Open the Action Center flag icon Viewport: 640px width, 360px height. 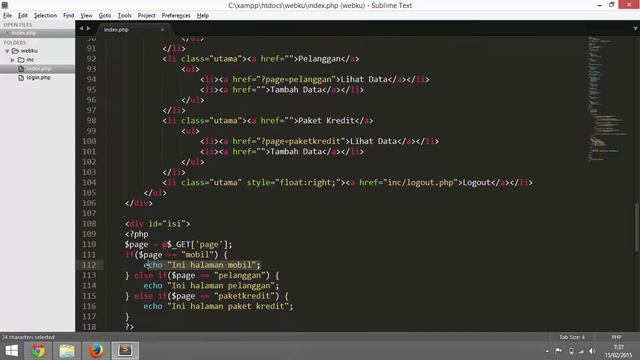point(559,351)
